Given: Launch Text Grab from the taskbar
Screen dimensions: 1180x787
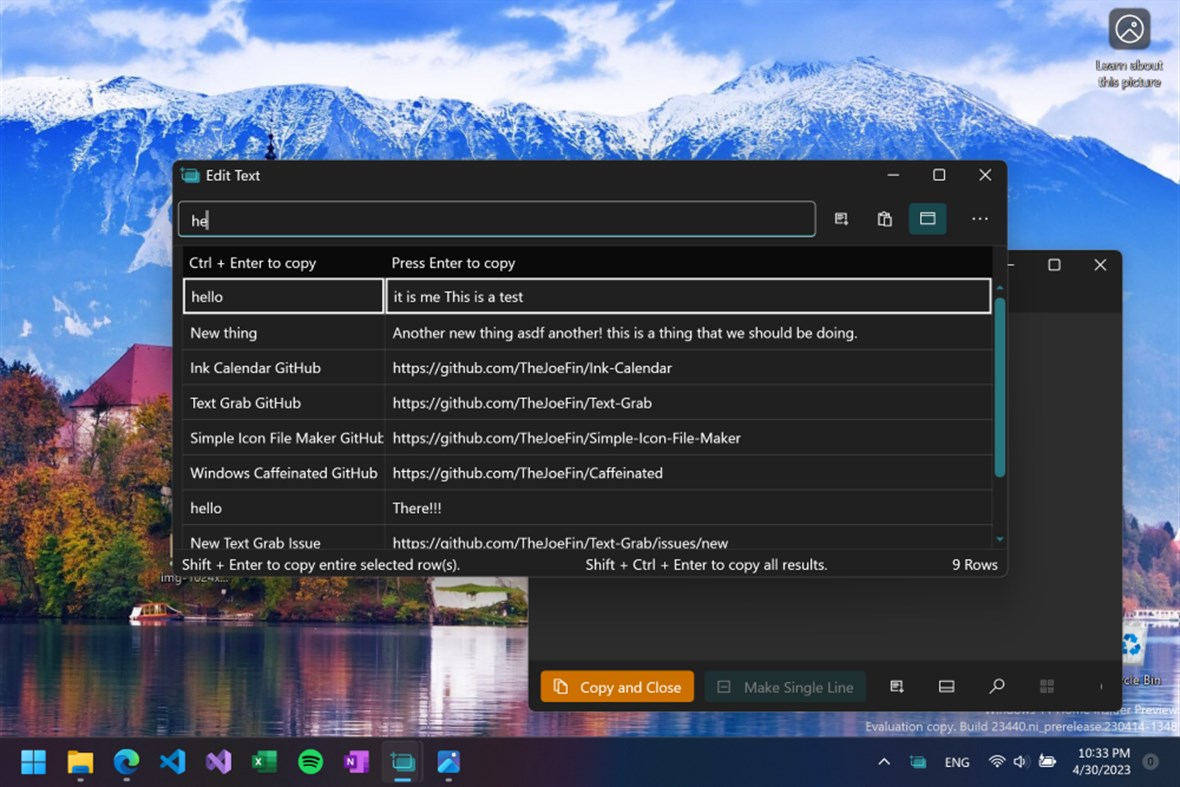Looking at the screenshot, I should (402, 762).
